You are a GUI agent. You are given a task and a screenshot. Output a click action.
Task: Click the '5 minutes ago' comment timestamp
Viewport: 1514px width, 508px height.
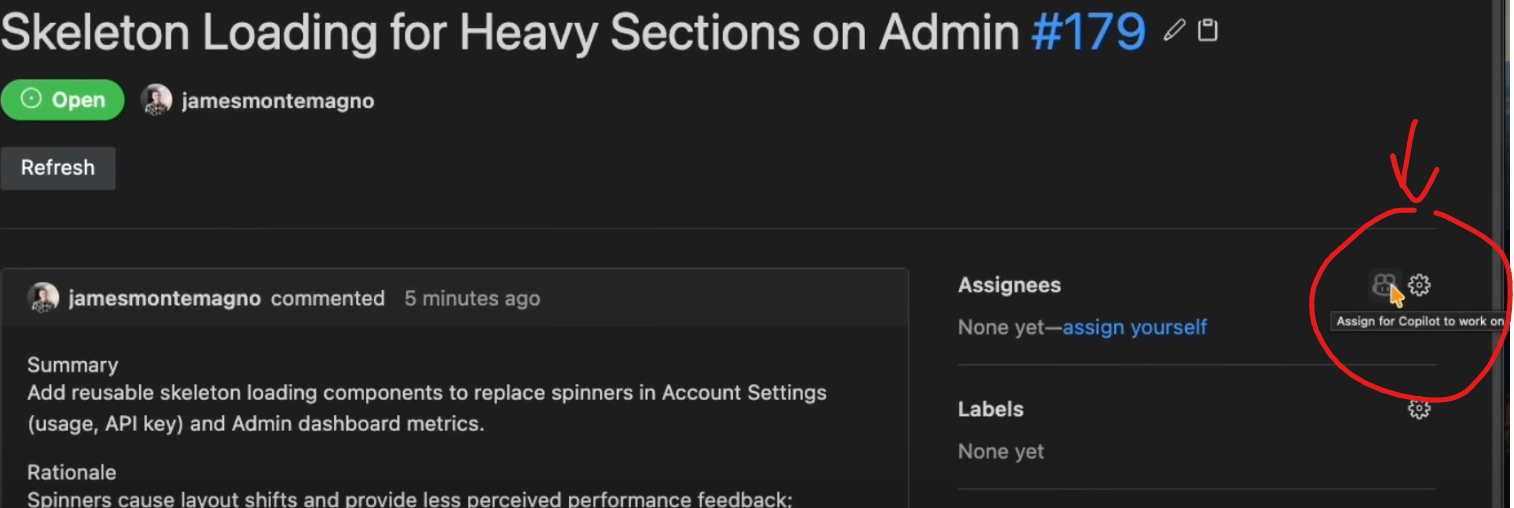point(472,298)
